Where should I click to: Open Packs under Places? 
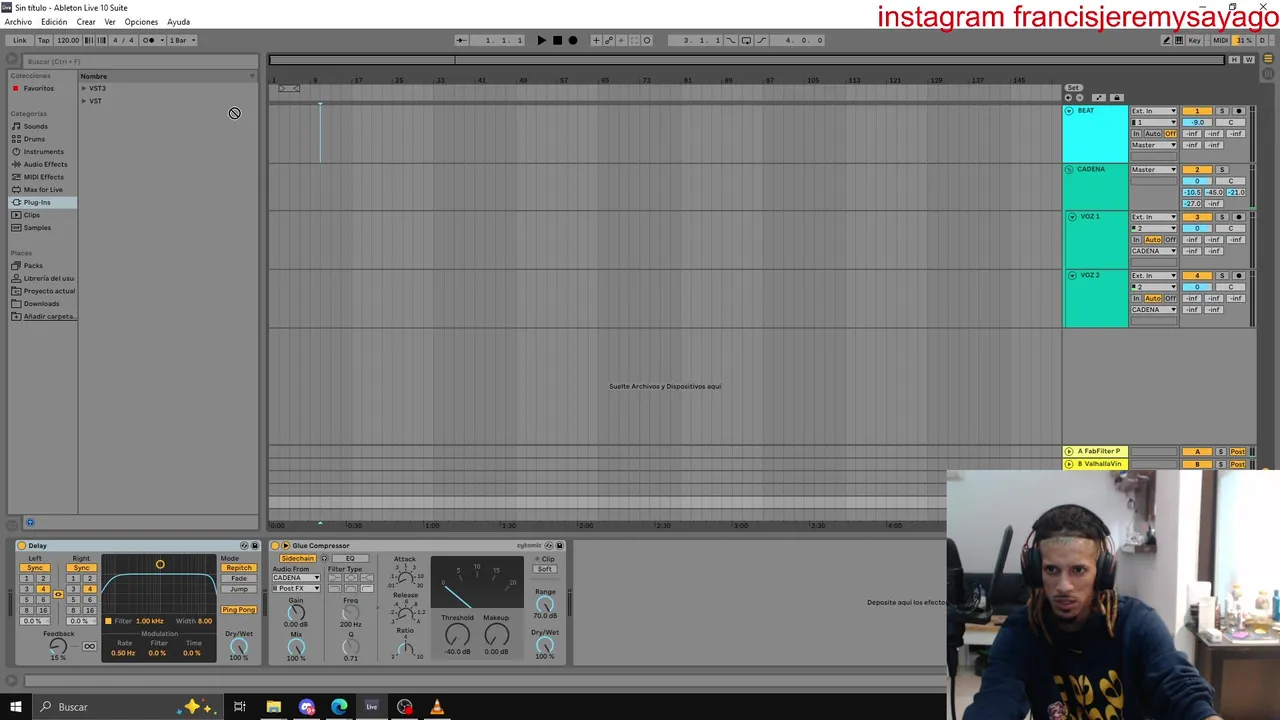pyautogui.click(x=33, y=265)
